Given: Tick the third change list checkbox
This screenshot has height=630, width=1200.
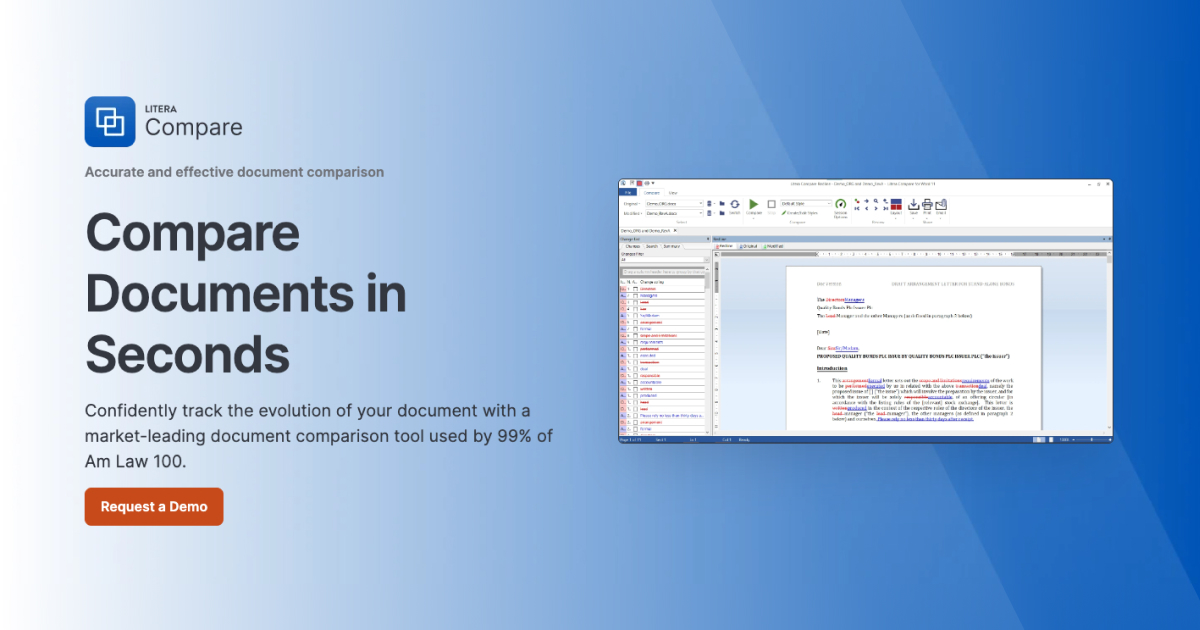Looking at the screenshot, I should pyautogui.click(x=635, y=303).
